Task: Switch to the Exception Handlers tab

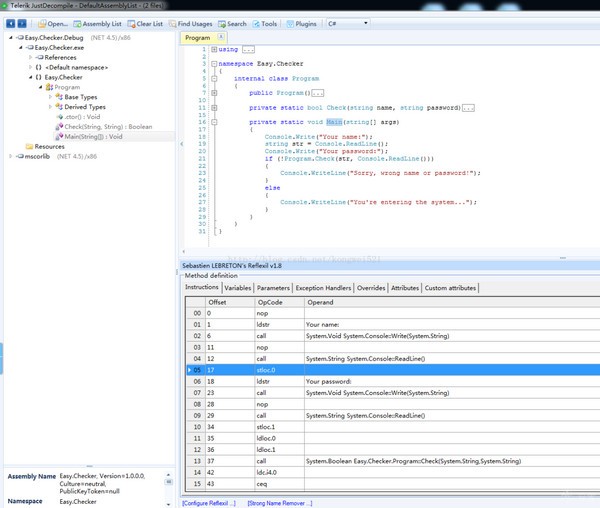Action: coord(324,288)
